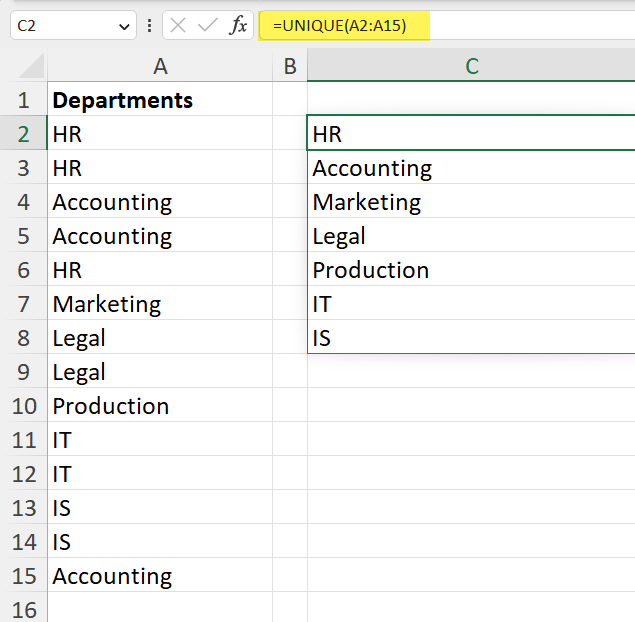Click cell C8 containing IS
Viewport: 635px width, 622px height.
click(471, 338)
